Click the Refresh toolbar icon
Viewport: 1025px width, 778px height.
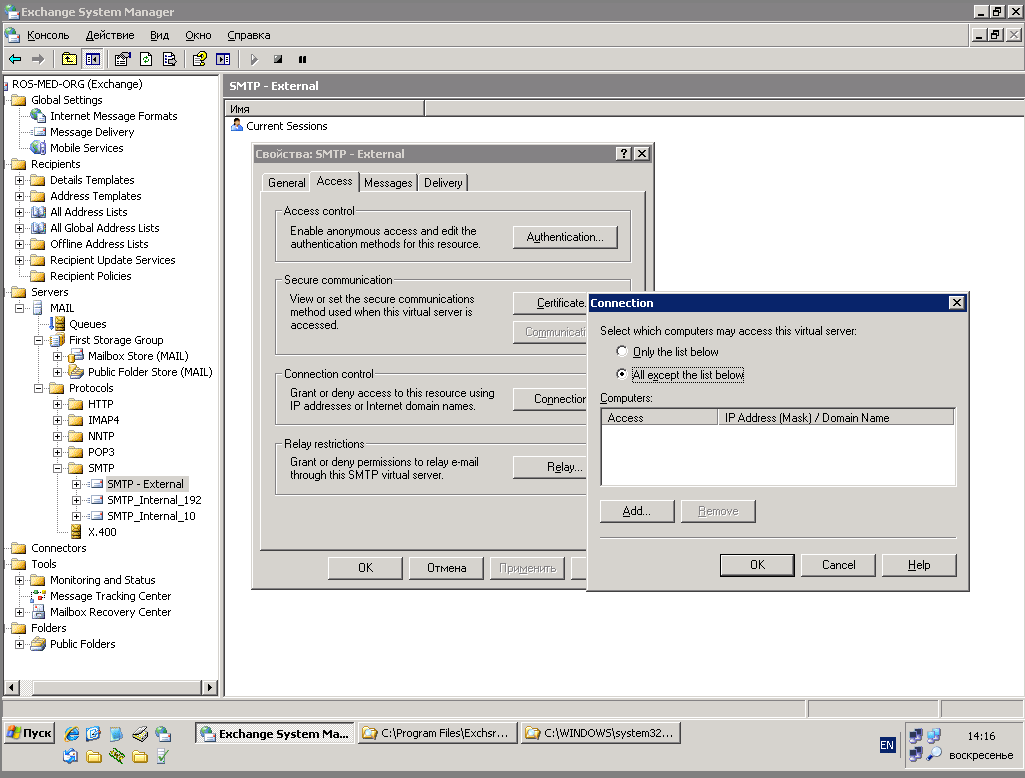coord(146,59)
